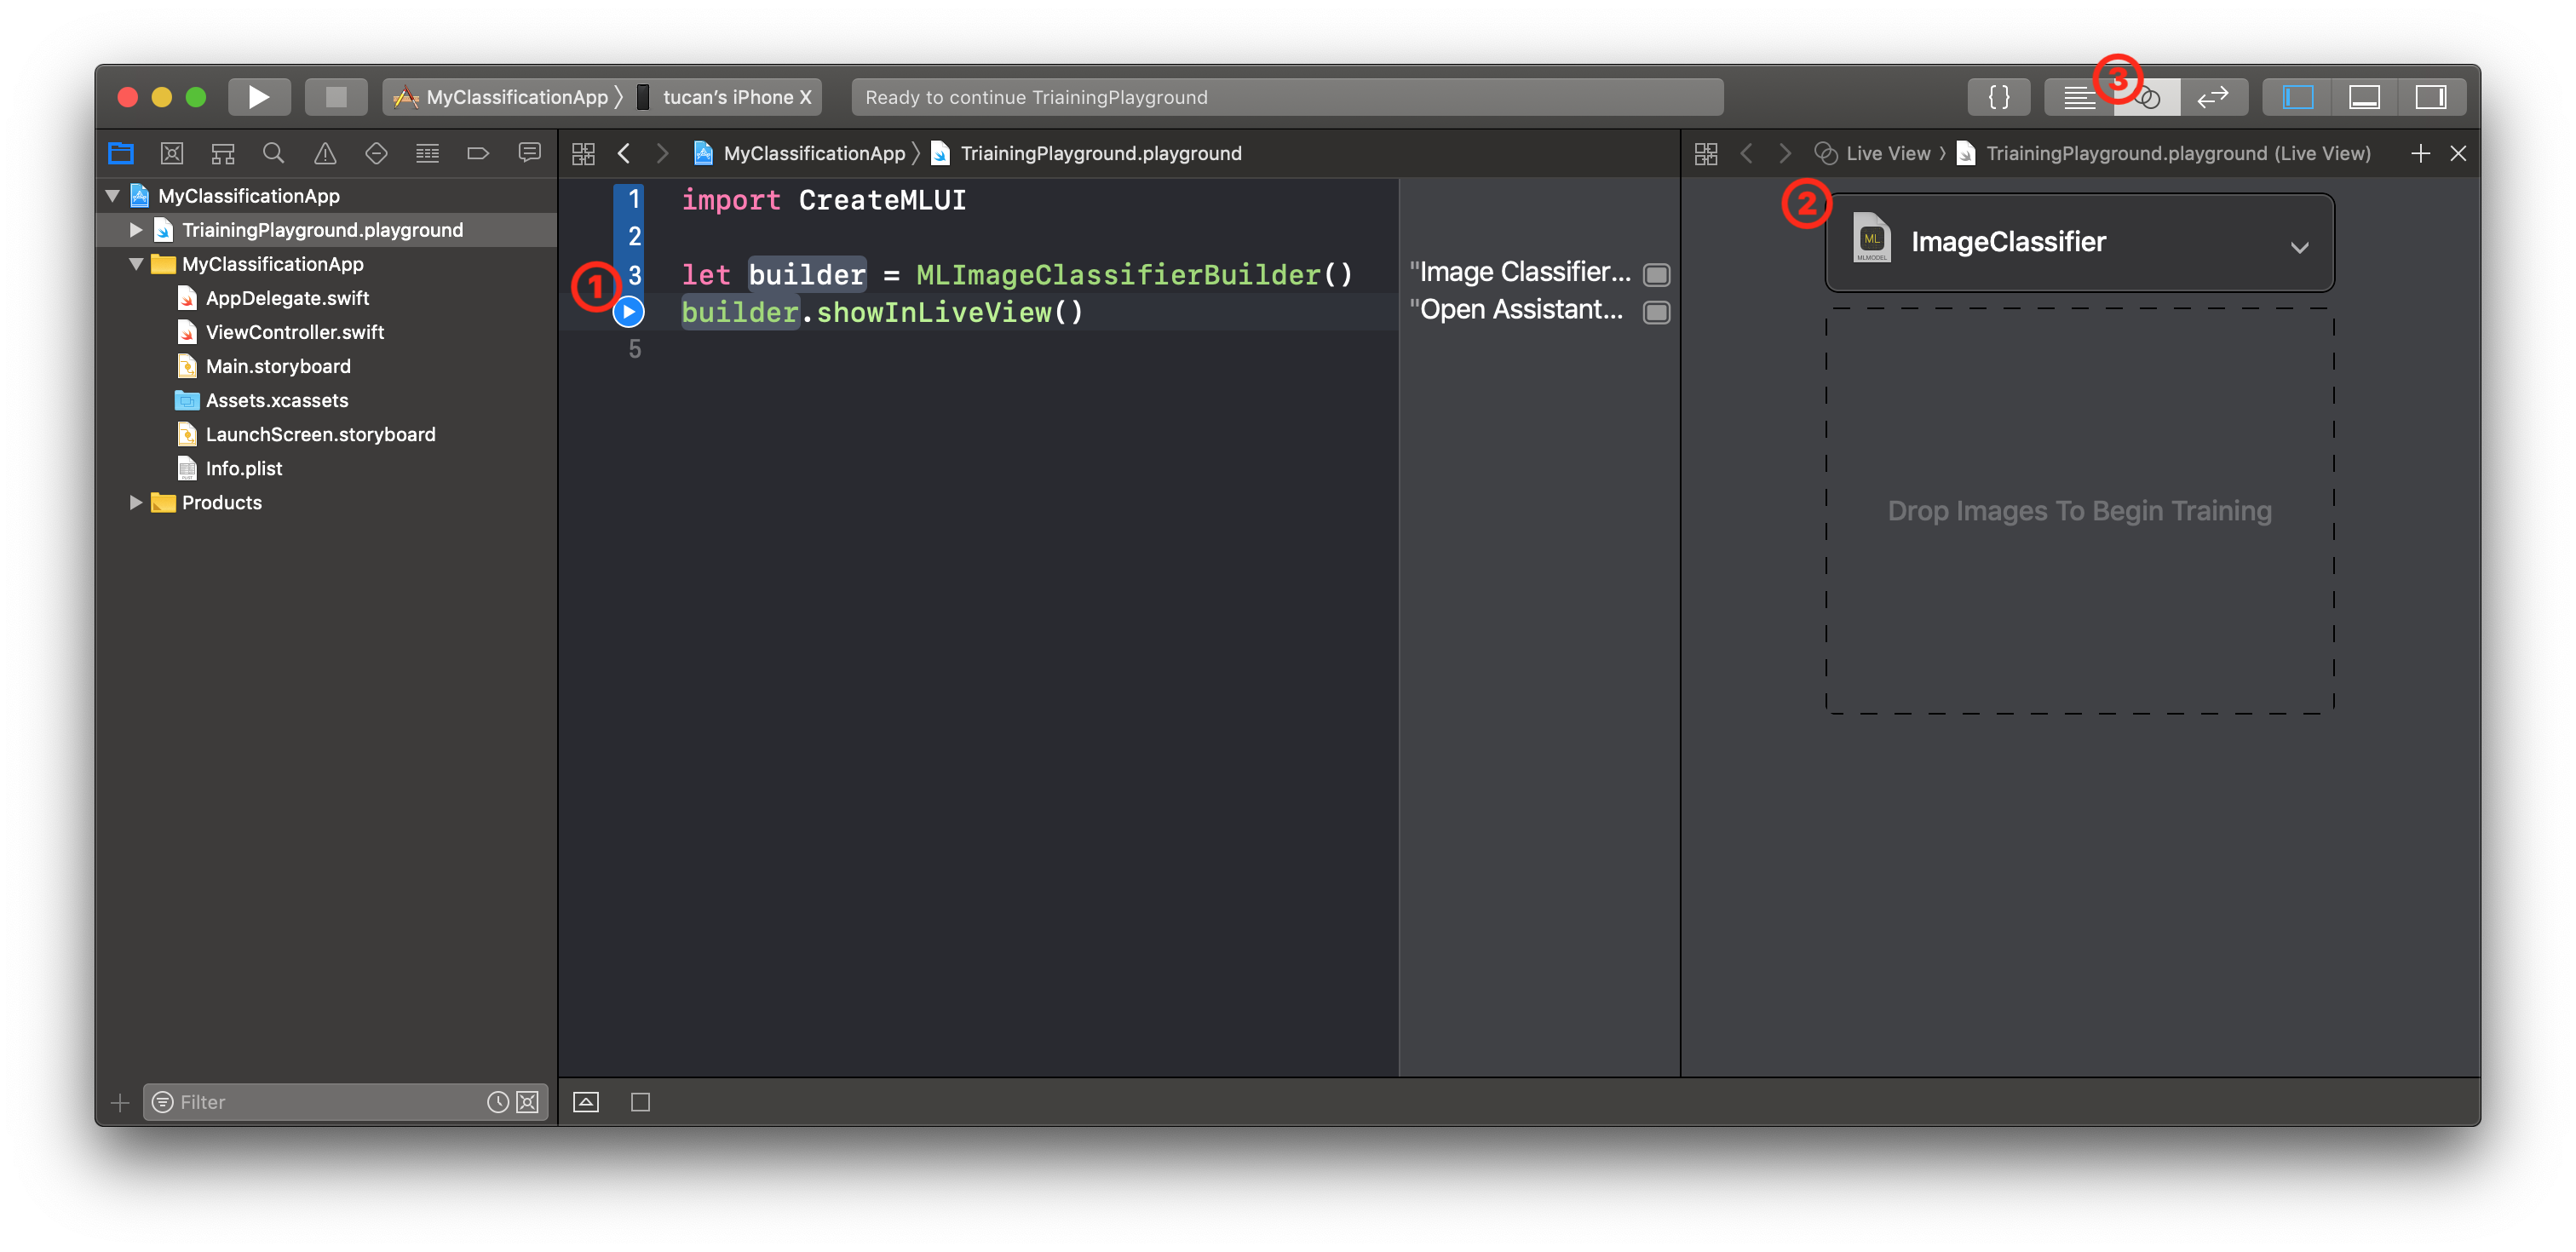Select ViewController.swift in the navigator
Screen dimensions: 2576x1252
point(294,332)
